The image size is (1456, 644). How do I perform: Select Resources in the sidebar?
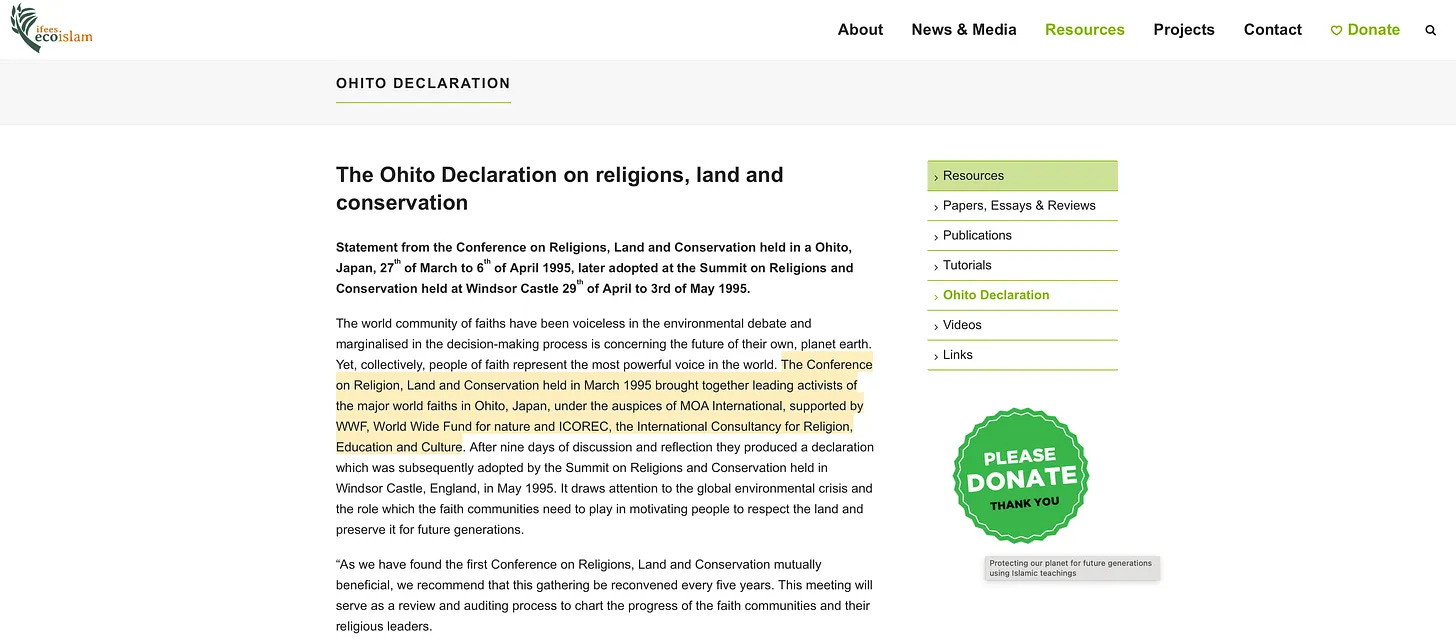(1022, 176)
